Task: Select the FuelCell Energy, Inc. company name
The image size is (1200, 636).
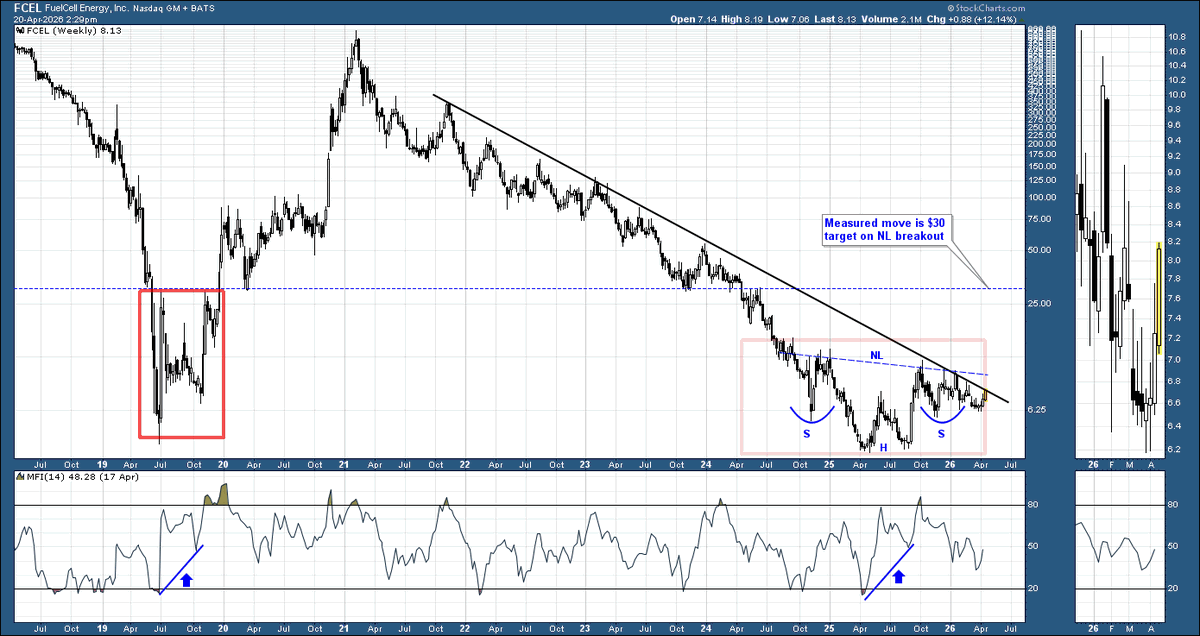Action: point(85,8)
